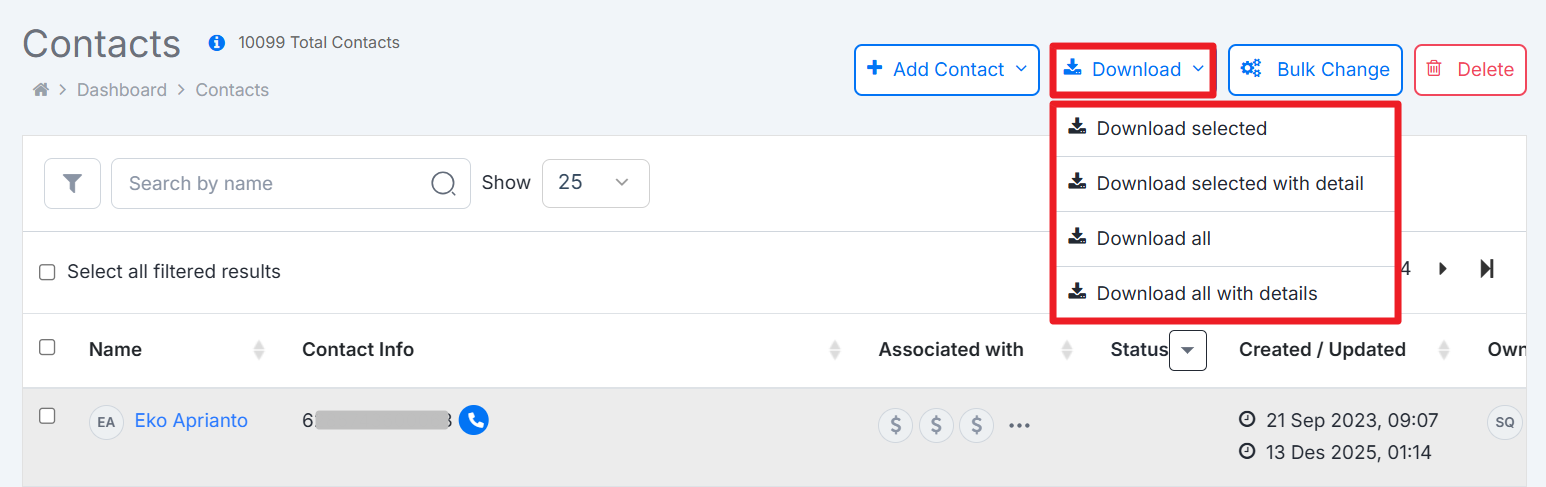Open the Status filter dropdown arrow

point(1188,350)
